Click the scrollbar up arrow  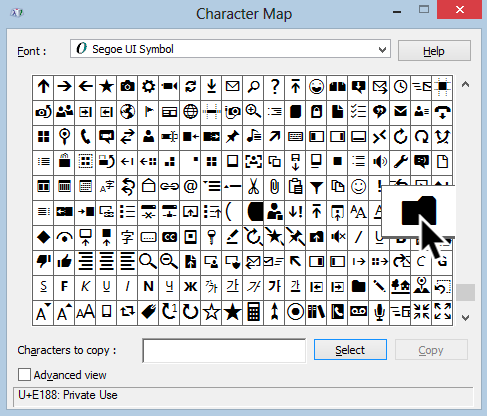coord(465,85)
